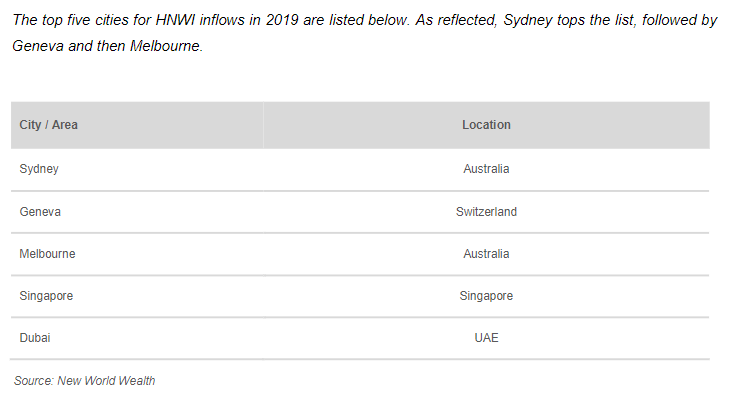Click Australia in the Melbourne row

[486, 254]
